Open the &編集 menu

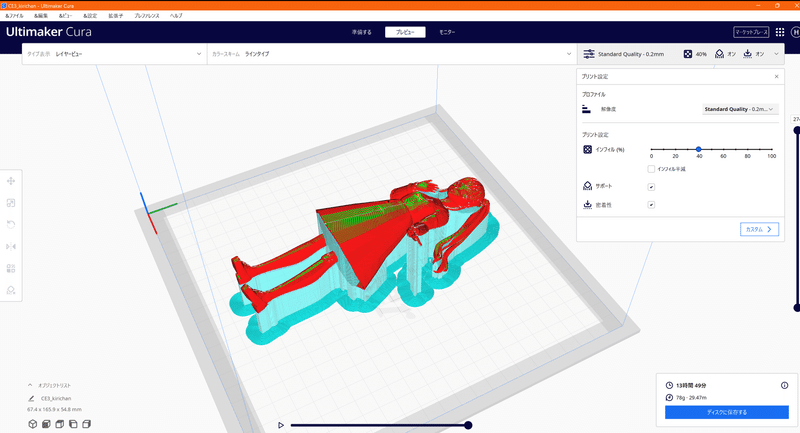(x=41, y=16)
